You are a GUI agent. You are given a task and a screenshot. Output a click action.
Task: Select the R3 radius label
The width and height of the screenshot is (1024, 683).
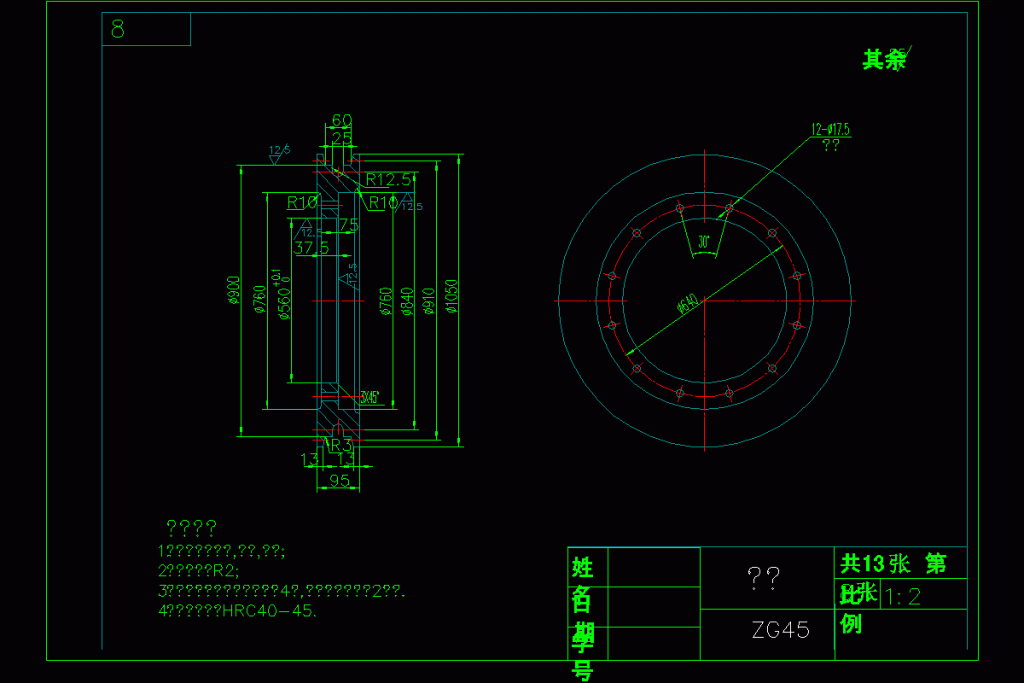point(342,443)
